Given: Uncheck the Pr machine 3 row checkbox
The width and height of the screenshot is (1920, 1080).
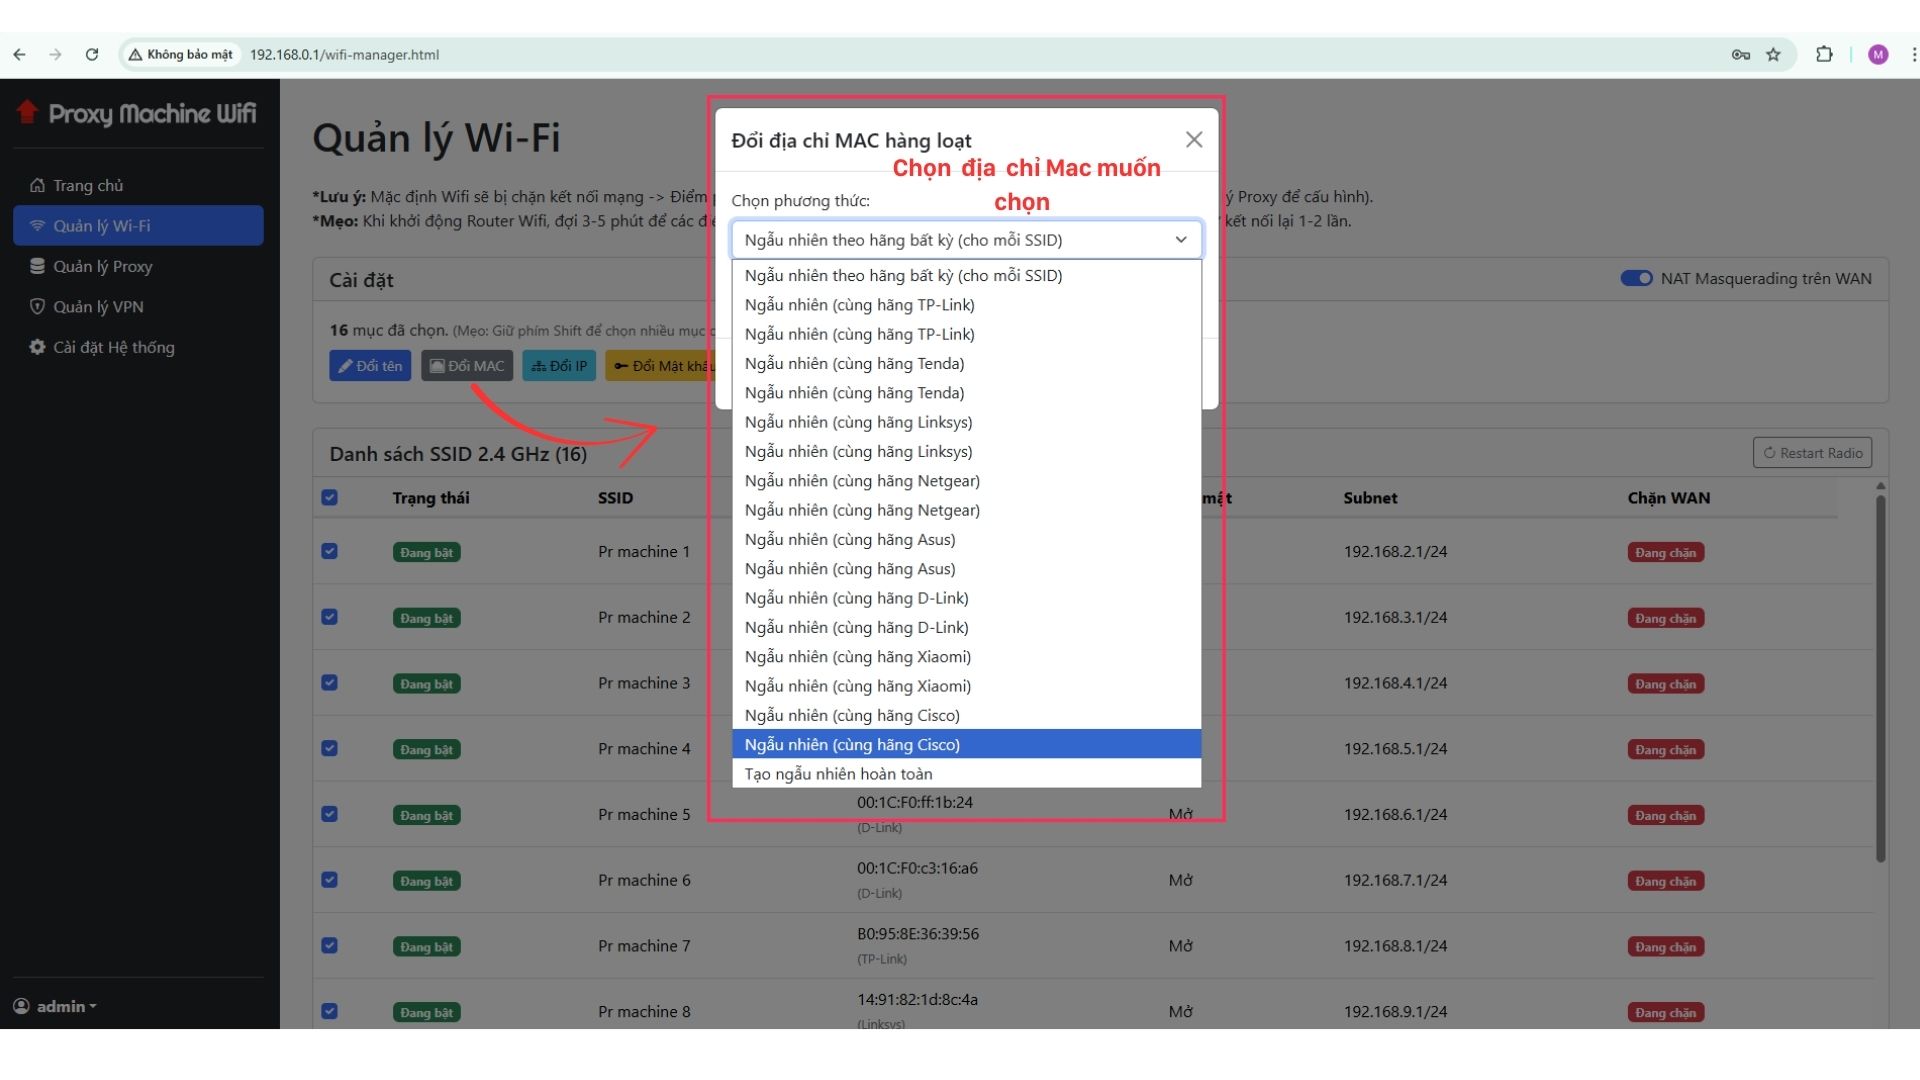Looking at the screenshot, I should 330,683.
